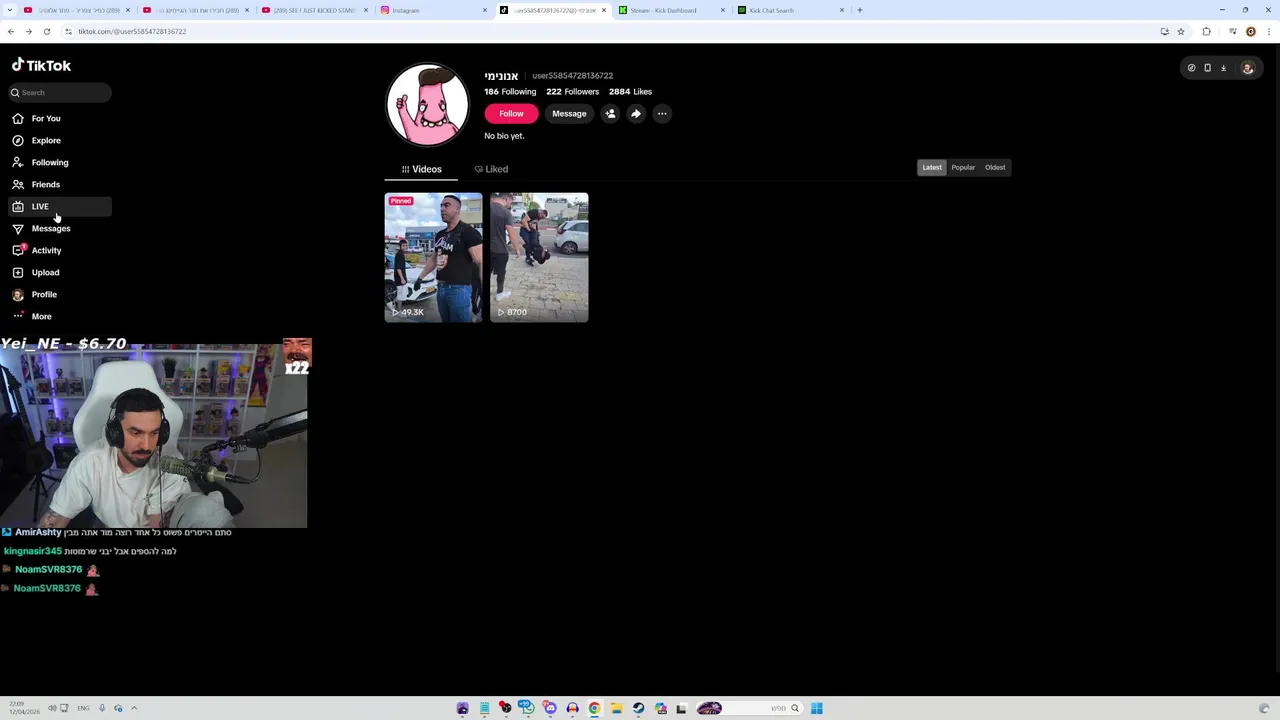The height and width of the screenshot is (720, 1280).
Task: Sort videos by Popular
Action: 963,167
